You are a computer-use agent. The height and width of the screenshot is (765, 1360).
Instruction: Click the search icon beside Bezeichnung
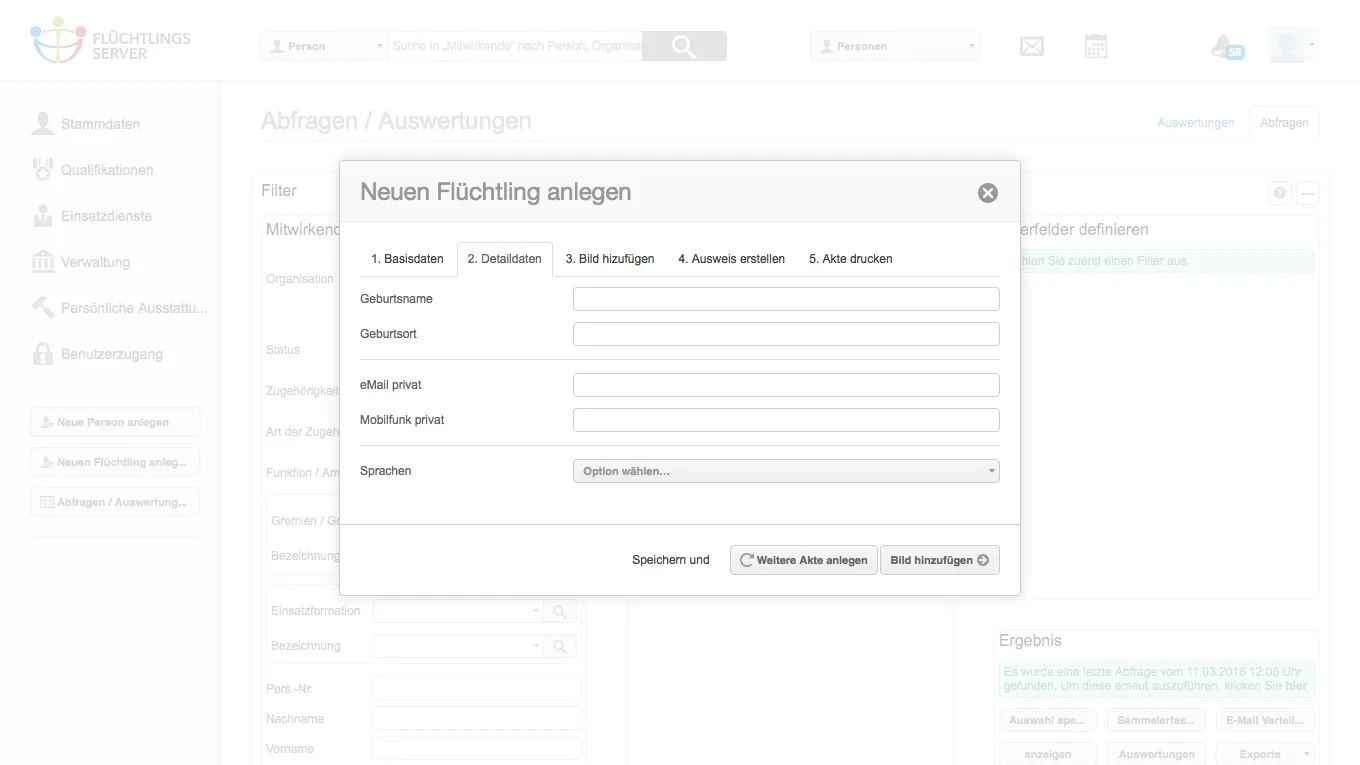tap(560, 646)
